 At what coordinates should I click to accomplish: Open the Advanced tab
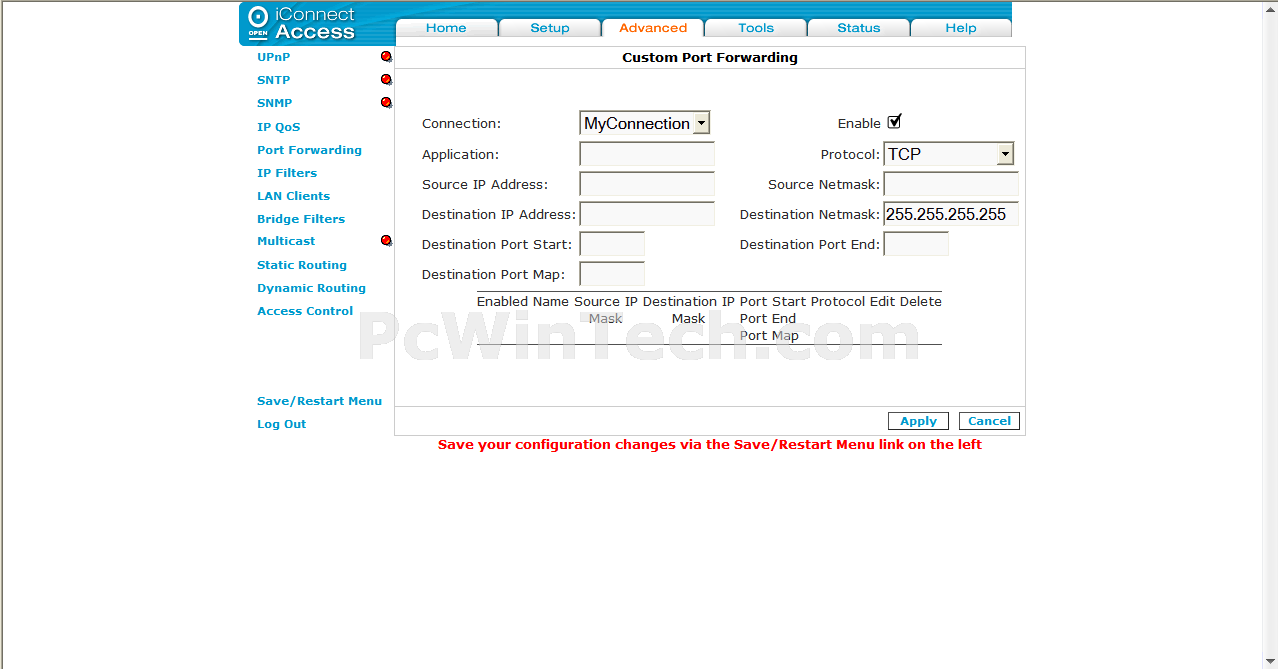click(x=653, y=28)
